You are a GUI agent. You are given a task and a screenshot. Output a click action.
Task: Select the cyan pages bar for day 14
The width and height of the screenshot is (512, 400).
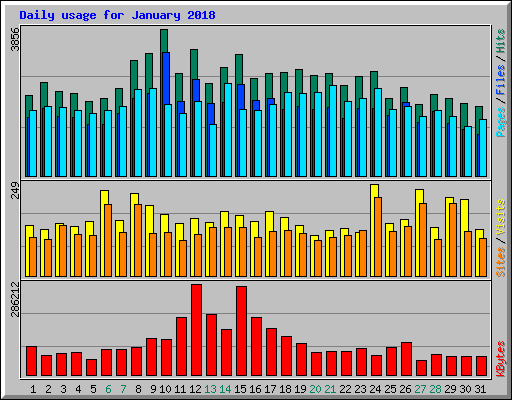[x=228, y=130]
